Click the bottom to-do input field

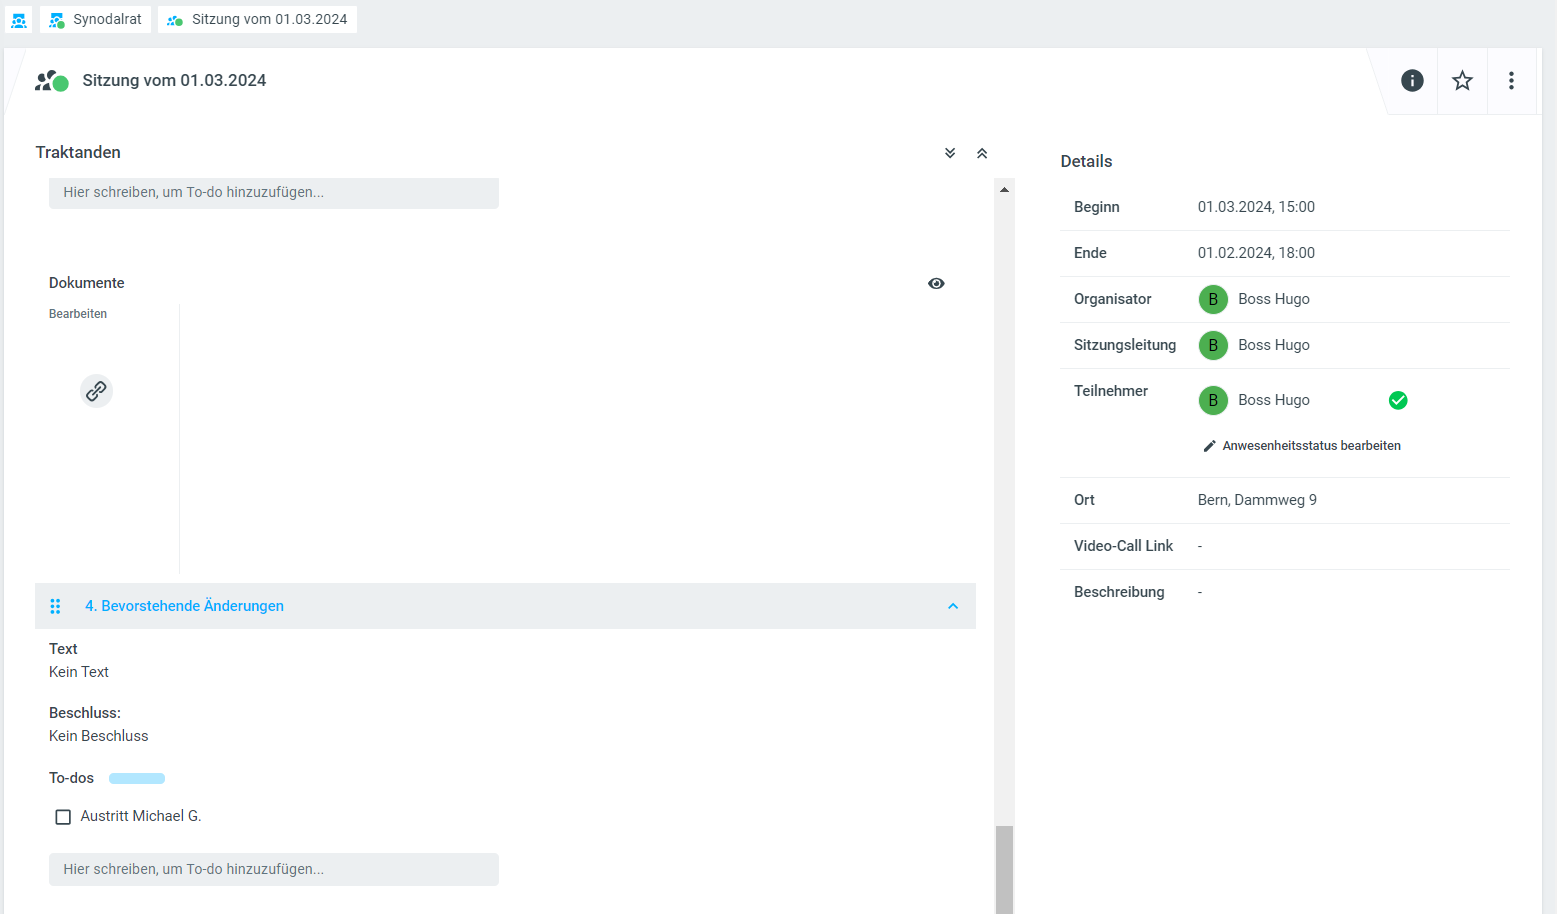[273, 869]
